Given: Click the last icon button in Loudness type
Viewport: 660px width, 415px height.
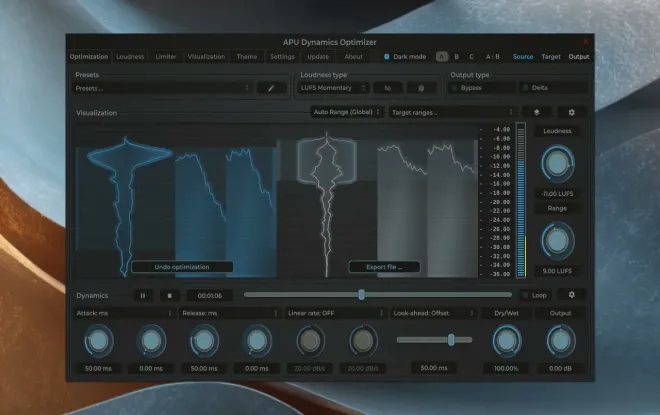Looking at the screenshot, I should tap(421, 88).
